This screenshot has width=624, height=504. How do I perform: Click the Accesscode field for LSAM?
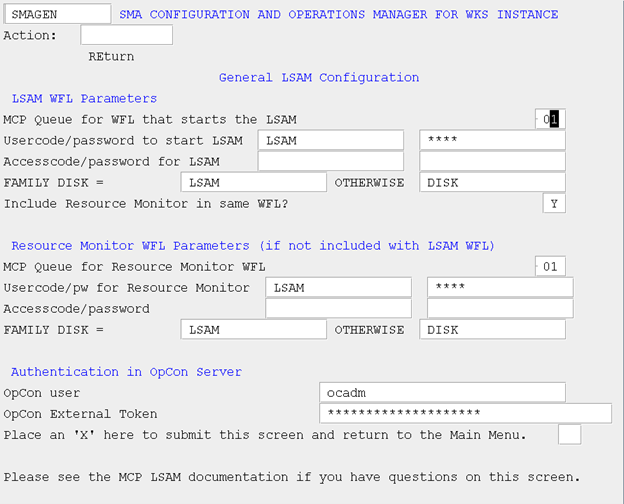[x=331, y=161]
